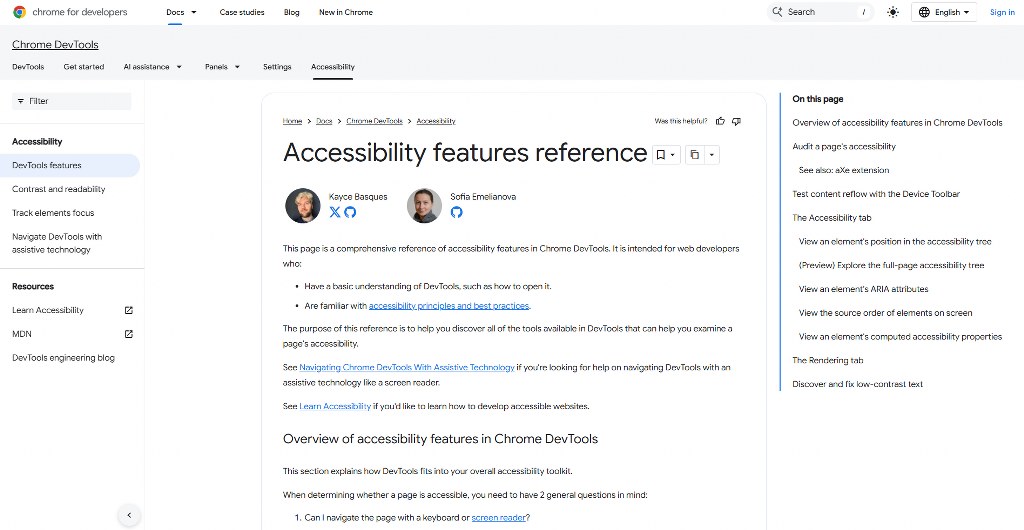Image resolution: width=1024 pixels, height=530 pixels.
Task: Open Navigating Chrome DevTools With Assistive Technology link
Action: pos(406,367)
